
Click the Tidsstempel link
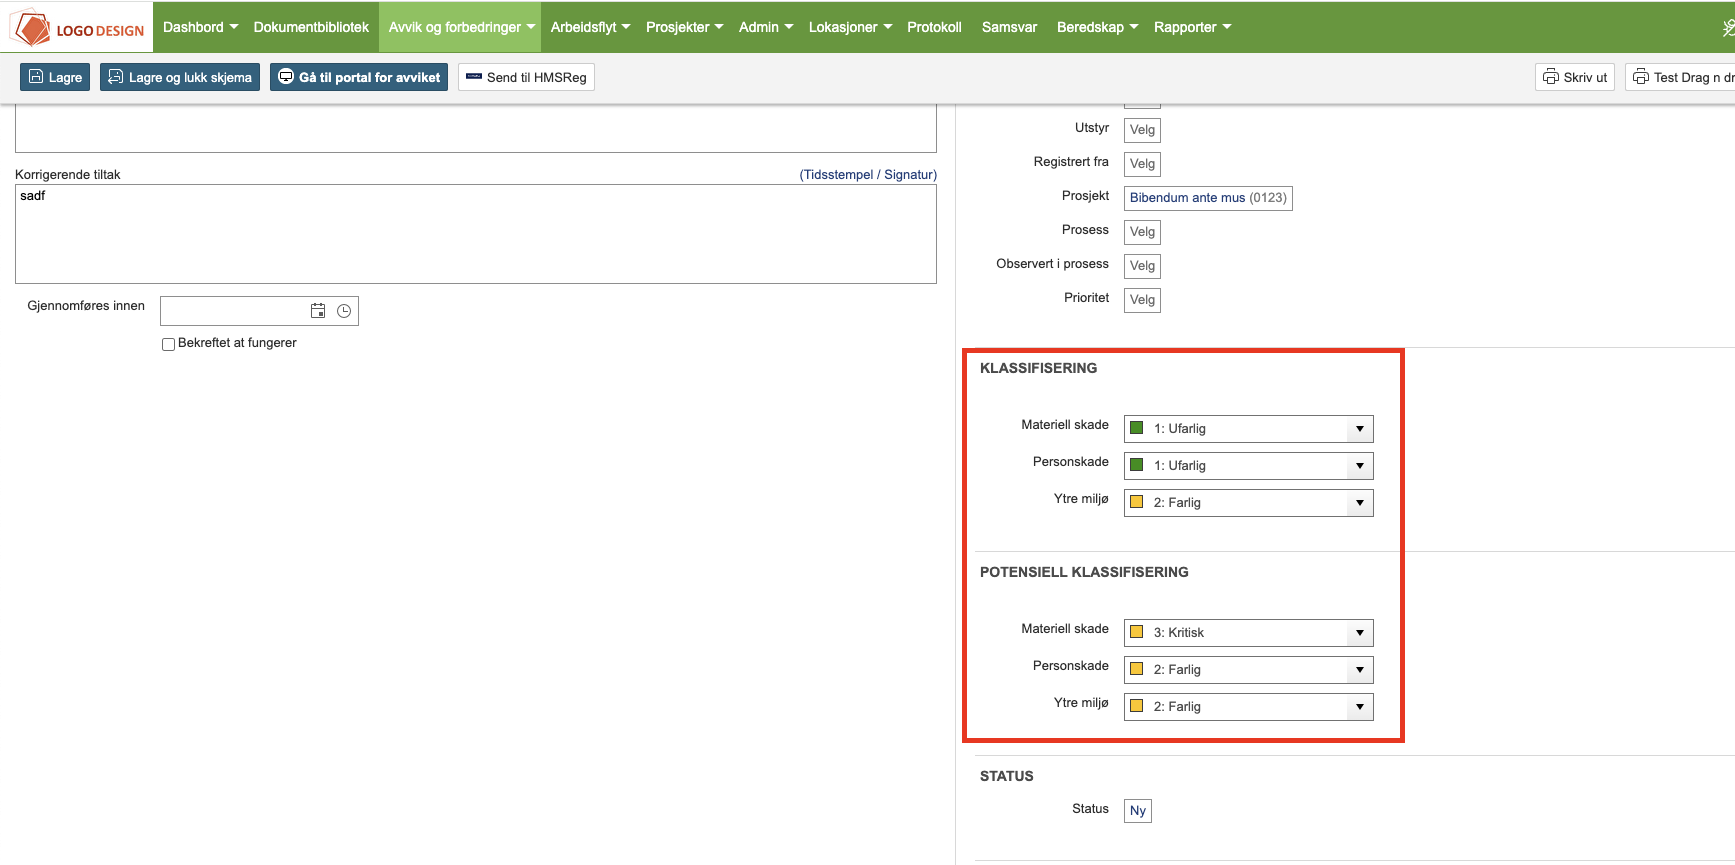838,175
